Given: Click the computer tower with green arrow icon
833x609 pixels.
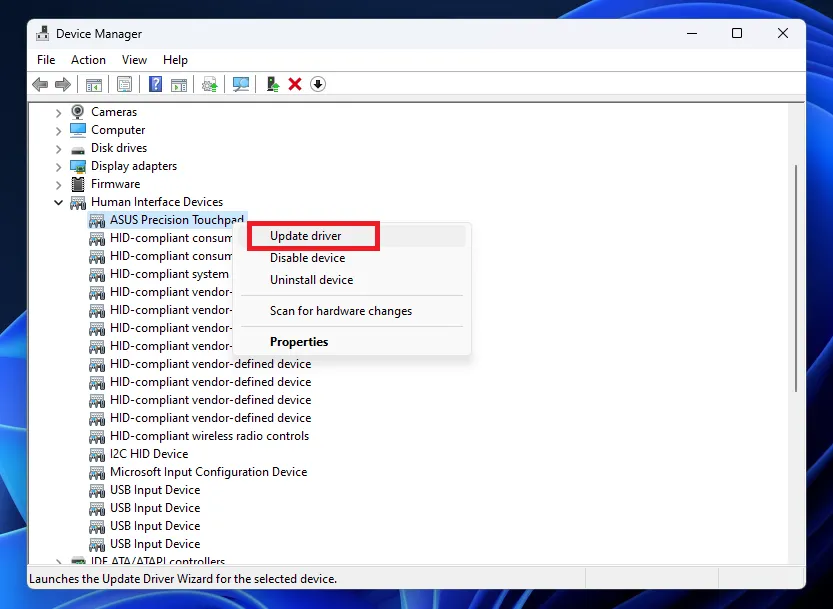Looking at the screenshot, I should click(x=273, y=84).
